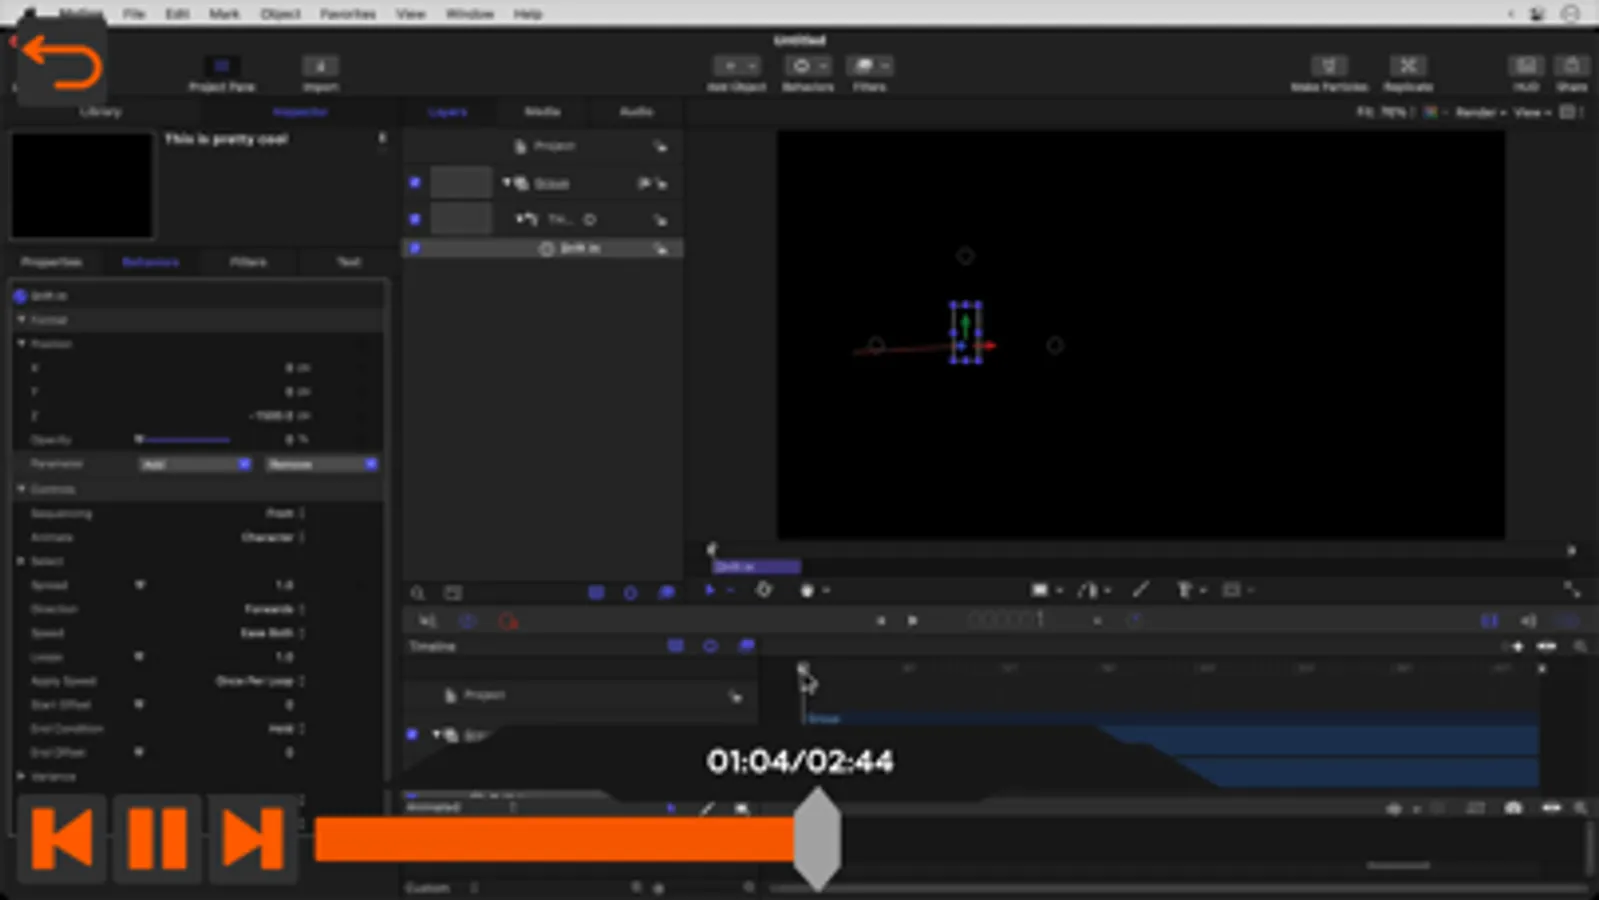
Task: Switch to the Library tab
Action: [x=101, y=112]
